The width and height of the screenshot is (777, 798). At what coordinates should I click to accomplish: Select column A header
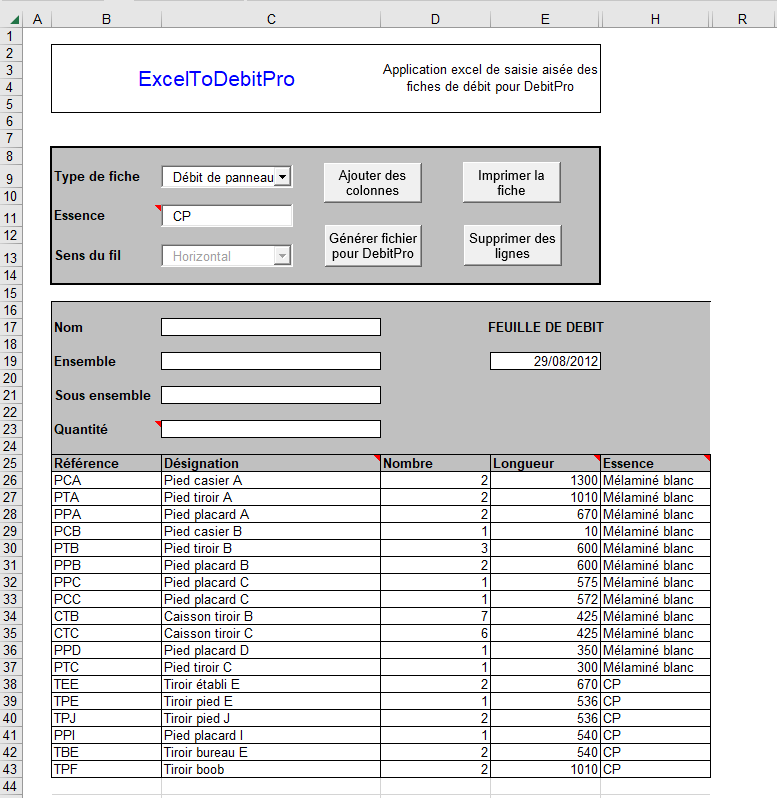coord(37,19)
